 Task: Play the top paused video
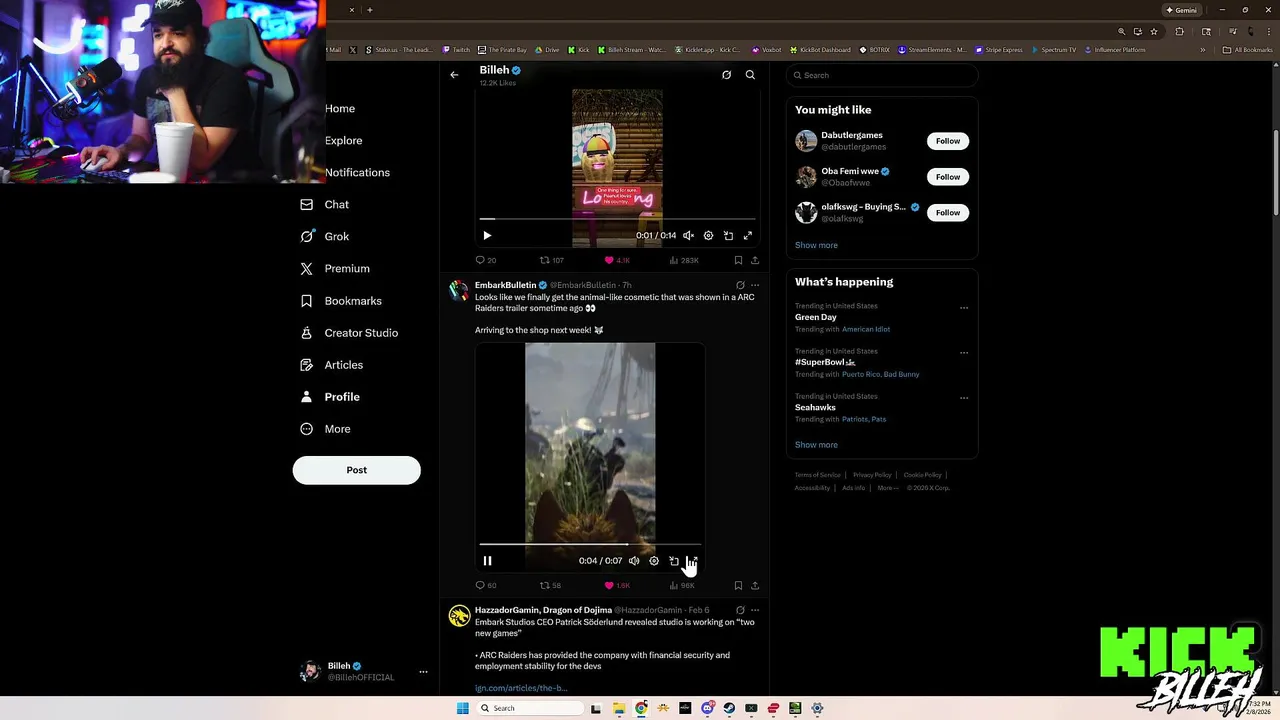[487, 236]
